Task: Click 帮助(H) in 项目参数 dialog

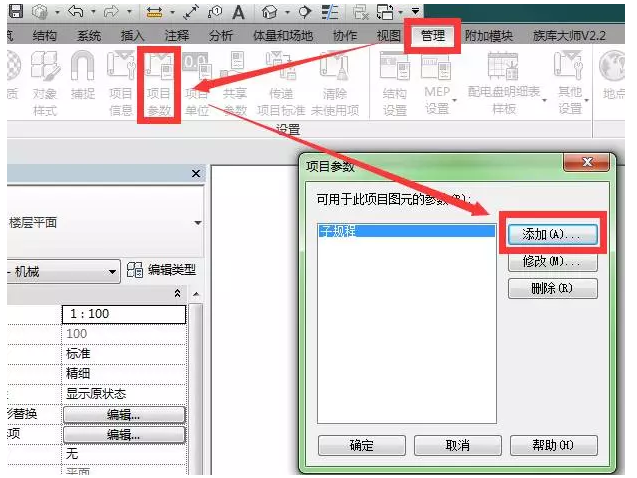Action: tap(553, 445)
